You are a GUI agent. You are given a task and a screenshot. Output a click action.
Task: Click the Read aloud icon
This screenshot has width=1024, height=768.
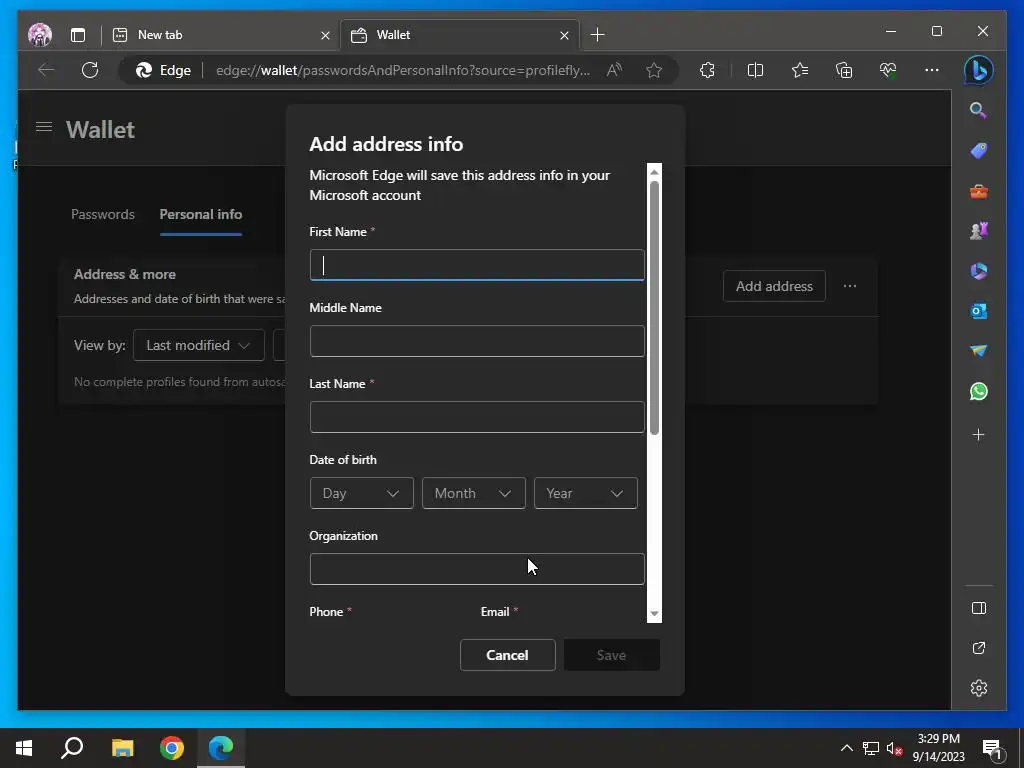click(x=614, y=70)
